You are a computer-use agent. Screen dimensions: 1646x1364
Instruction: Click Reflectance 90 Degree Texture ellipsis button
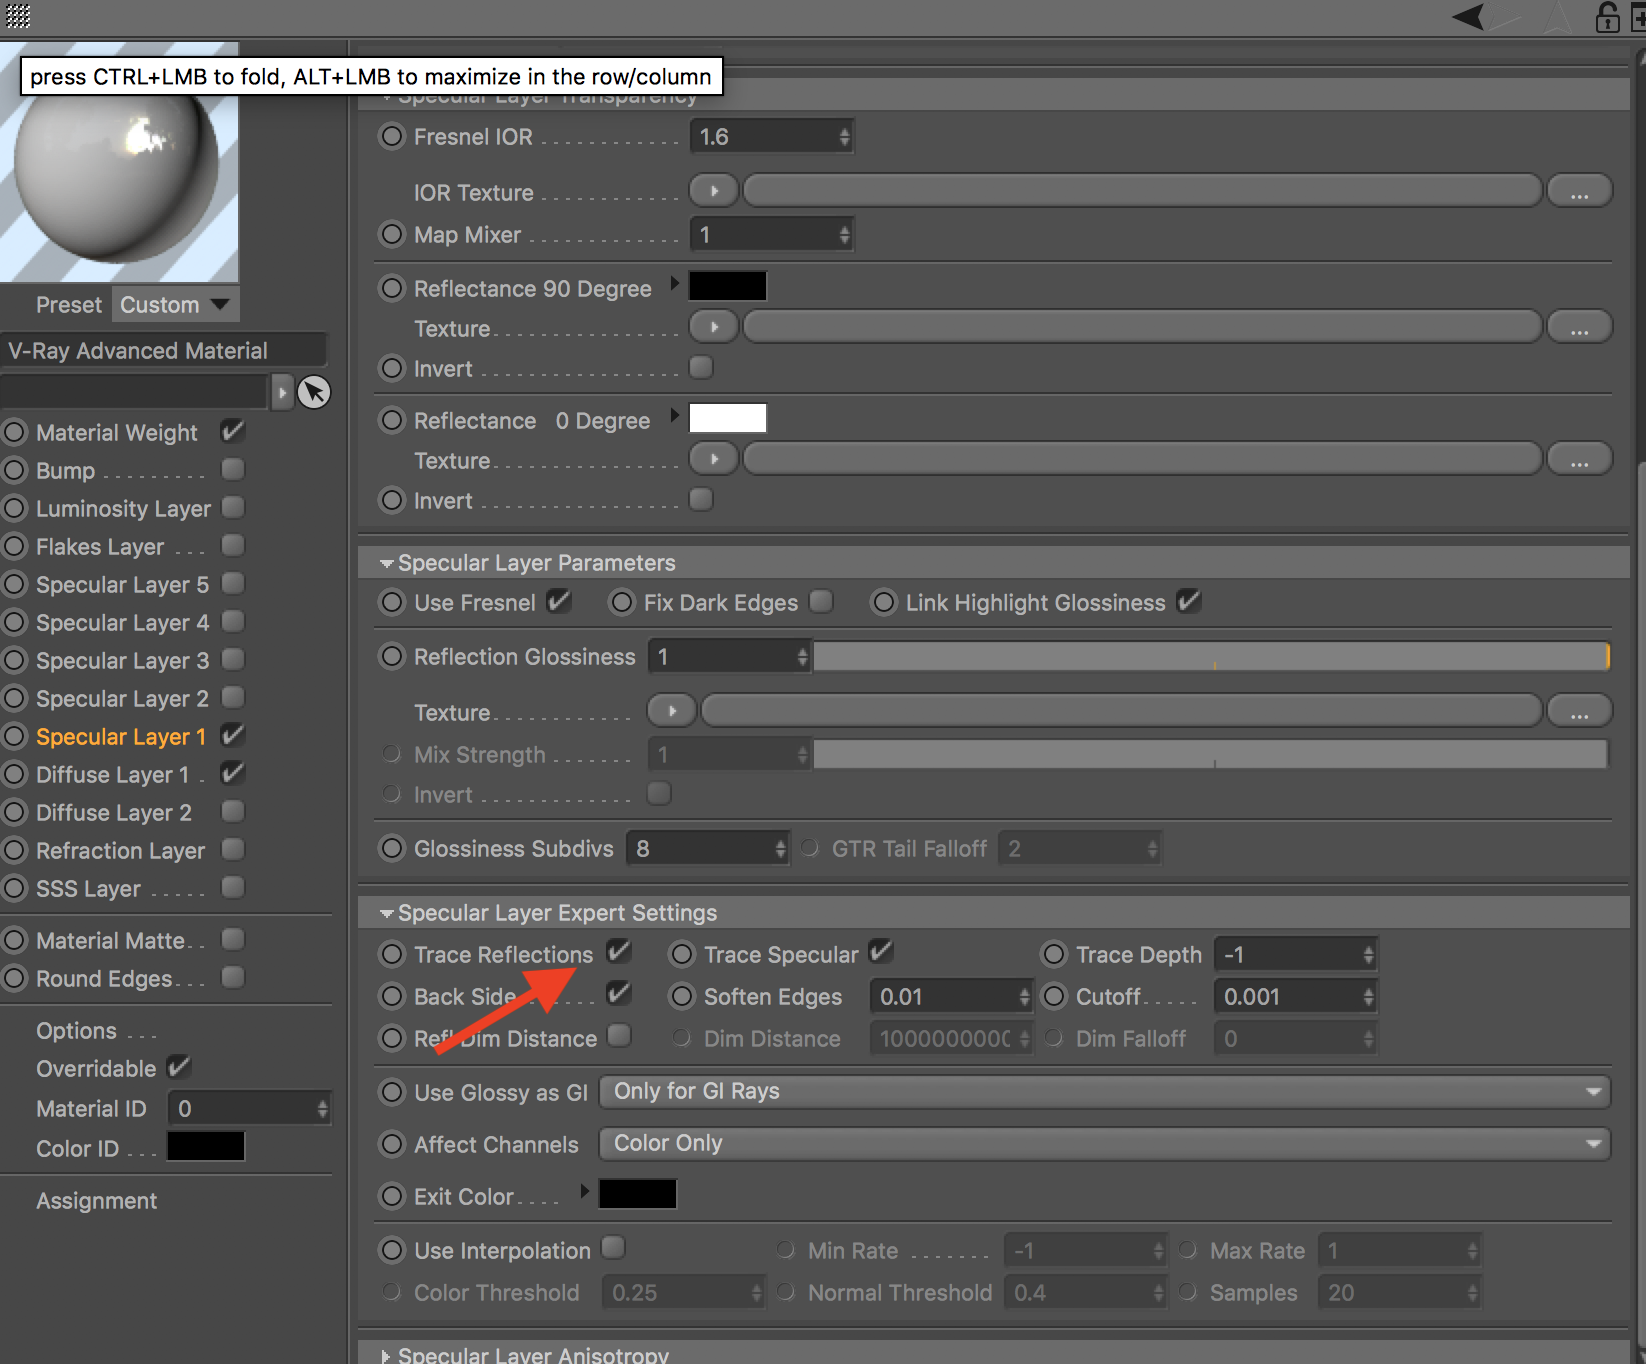coord(1579,327)
